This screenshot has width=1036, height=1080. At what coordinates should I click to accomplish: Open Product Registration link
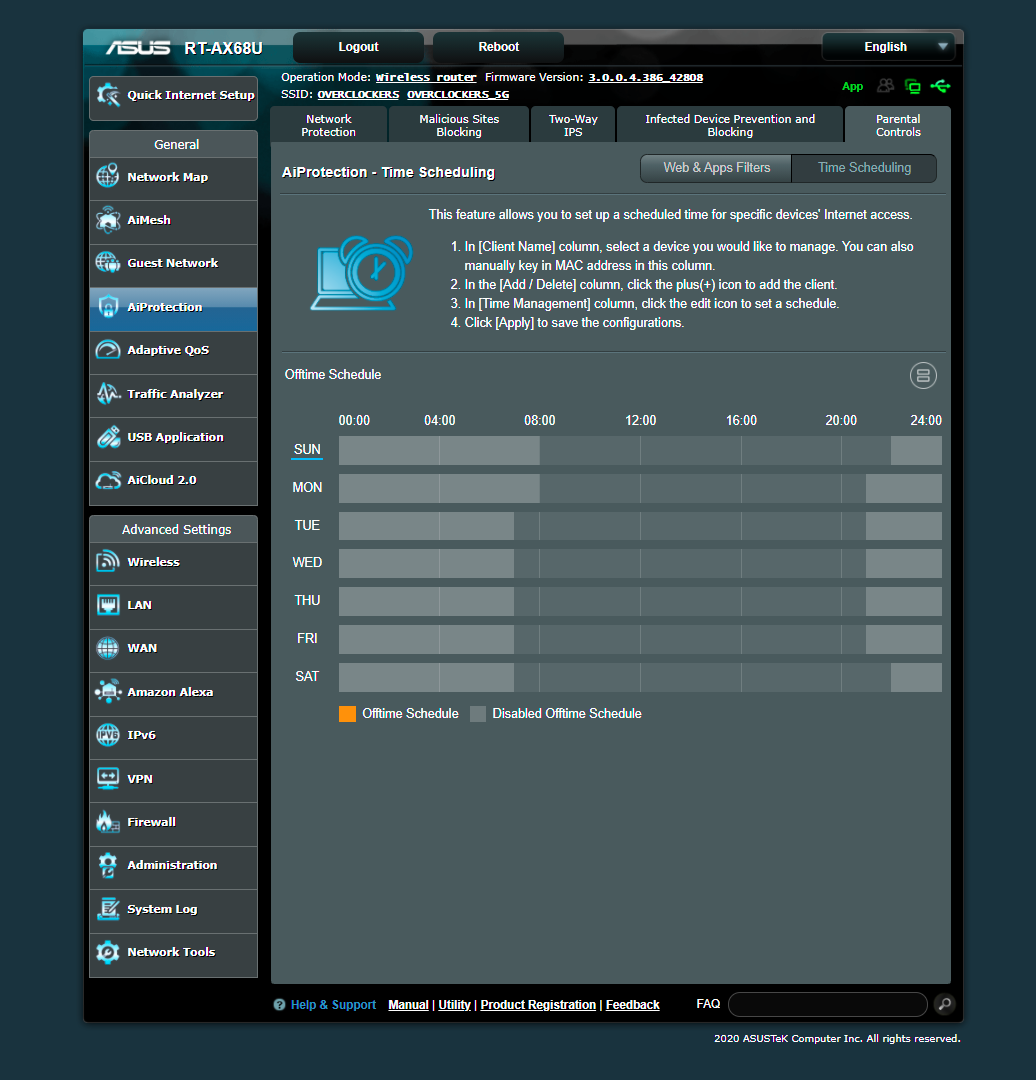(538, 1005)
